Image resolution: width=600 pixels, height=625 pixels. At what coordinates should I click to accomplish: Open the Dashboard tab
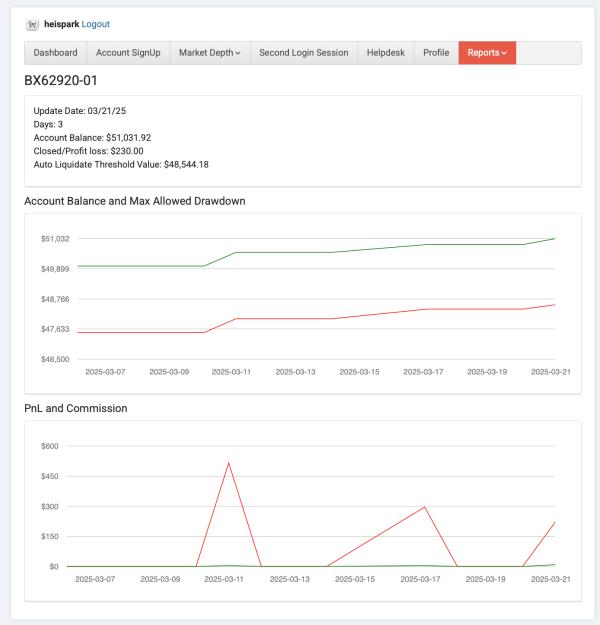(x=55, y=53)
